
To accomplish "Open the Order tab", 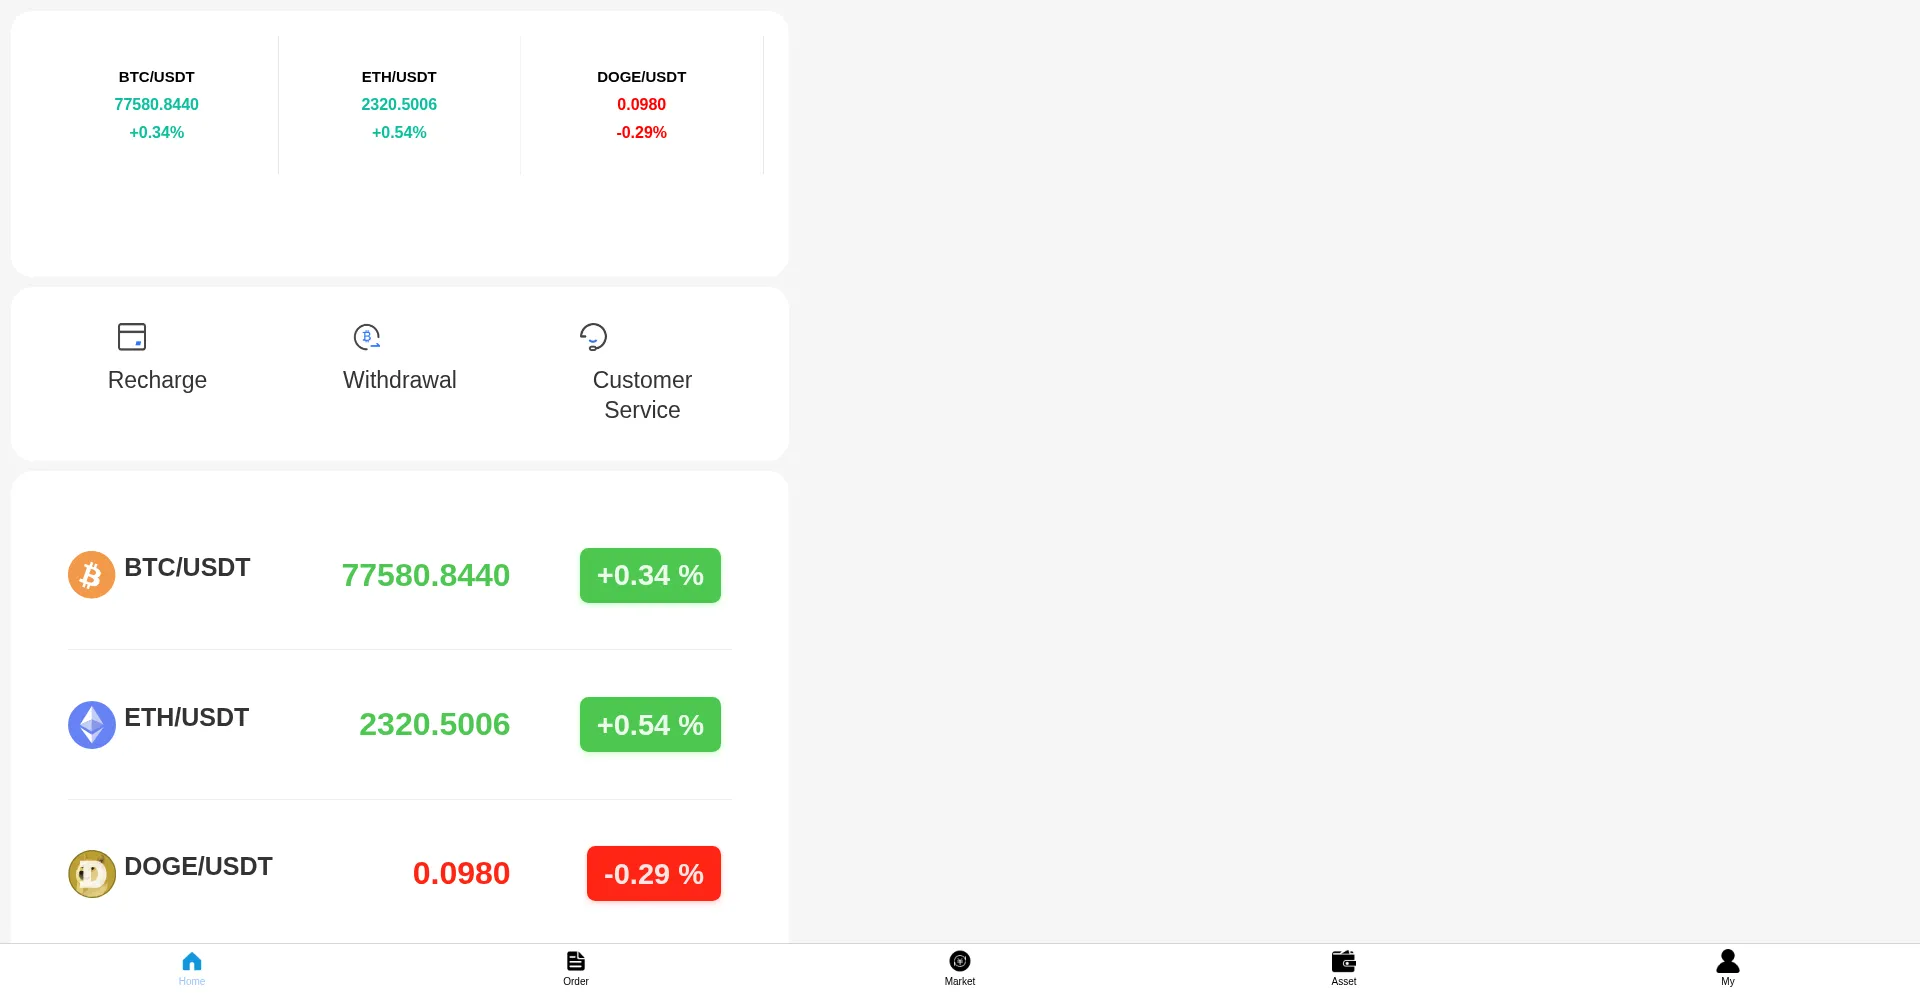I will (576, 968).
